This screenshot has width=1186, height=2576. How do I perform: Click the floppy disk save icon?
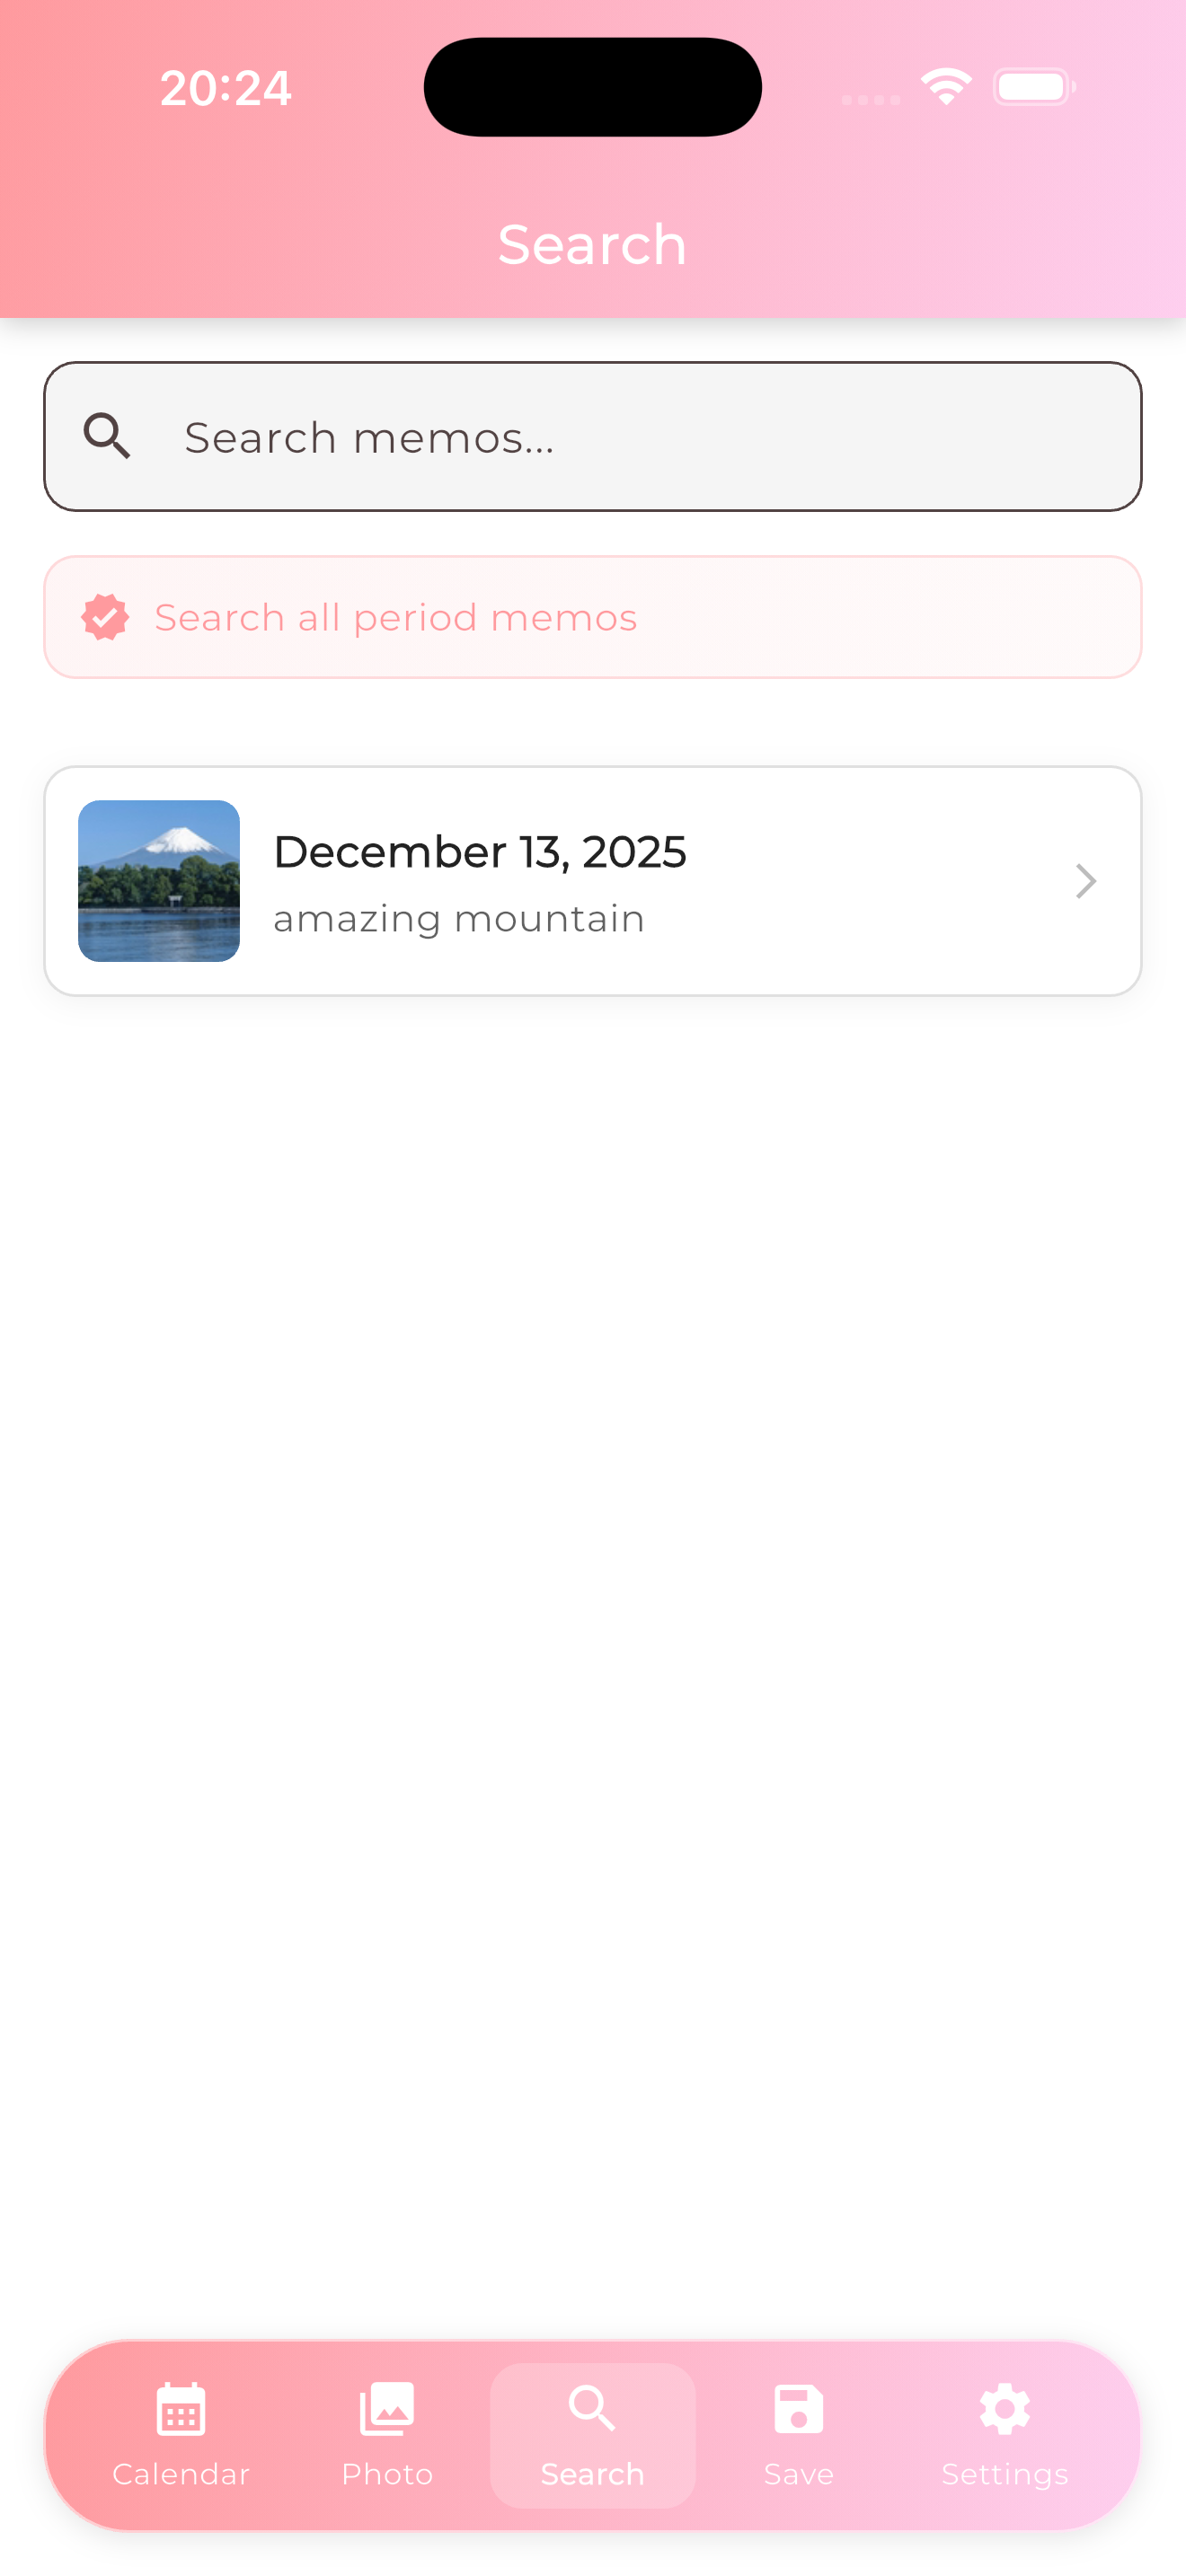point(798,2409)
